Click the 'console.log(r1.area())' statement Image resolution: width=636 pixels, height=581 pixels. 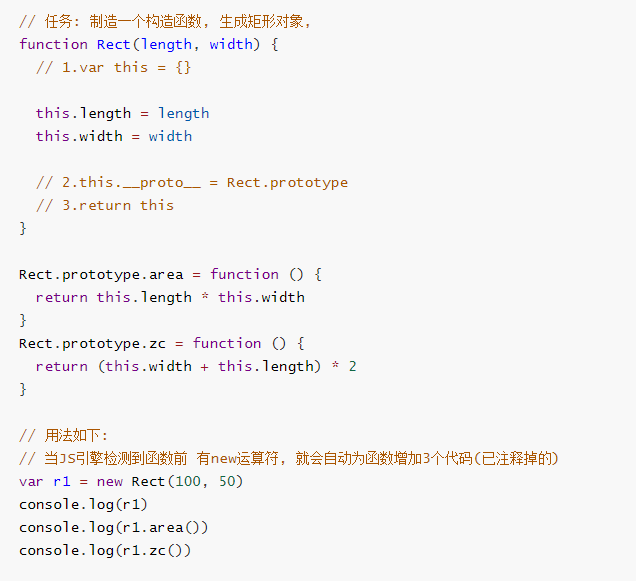coord(113,527)
